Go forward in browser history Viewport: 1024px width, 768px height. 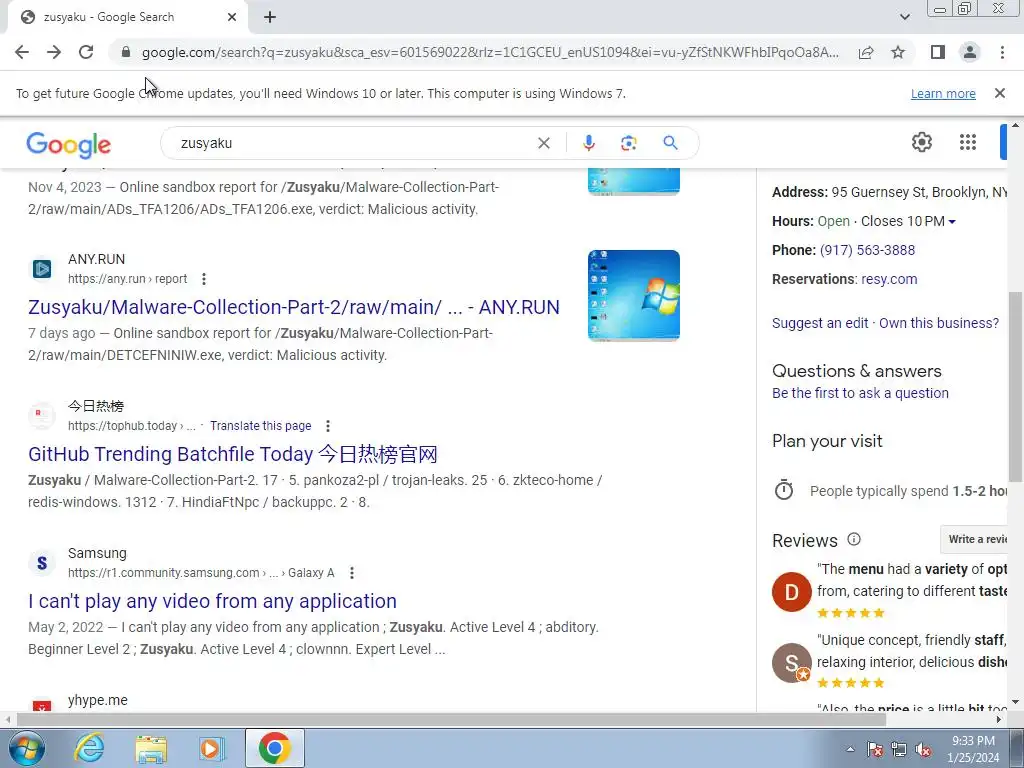pos(54,52)
